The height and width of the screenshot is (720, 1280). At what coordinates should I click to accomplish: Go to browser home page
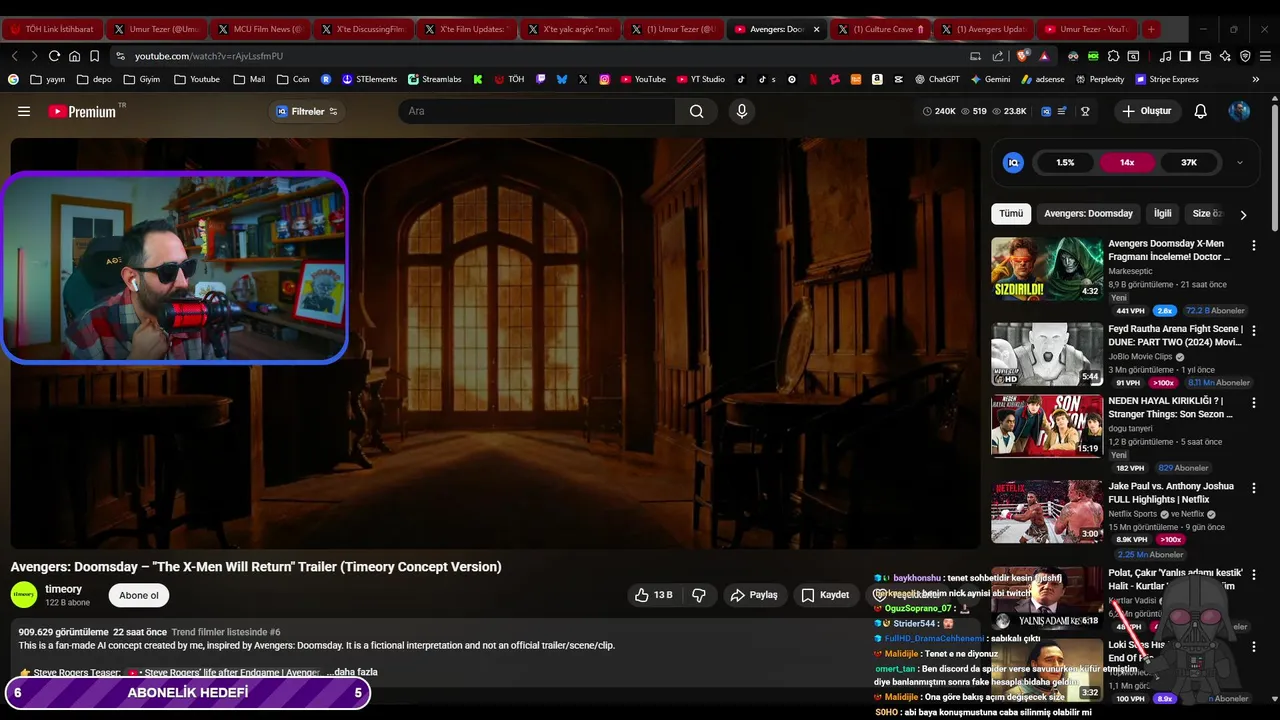(x=74, y=56)
